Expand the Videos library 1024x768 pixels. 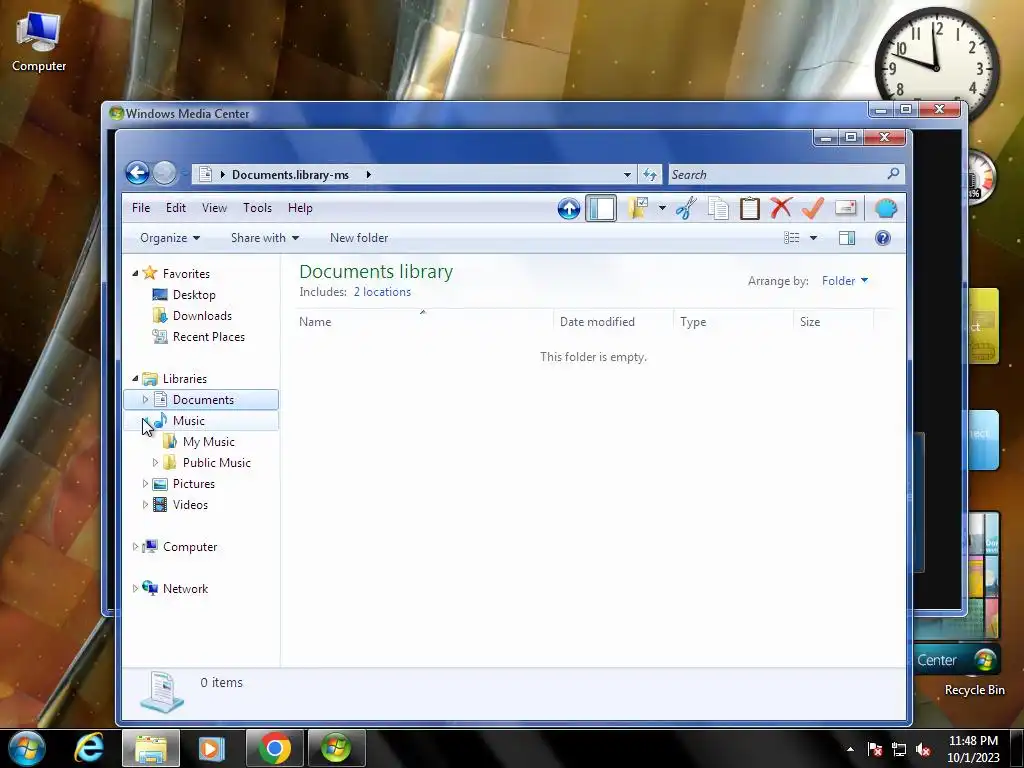pyautogui.click(x=145, y=505)
